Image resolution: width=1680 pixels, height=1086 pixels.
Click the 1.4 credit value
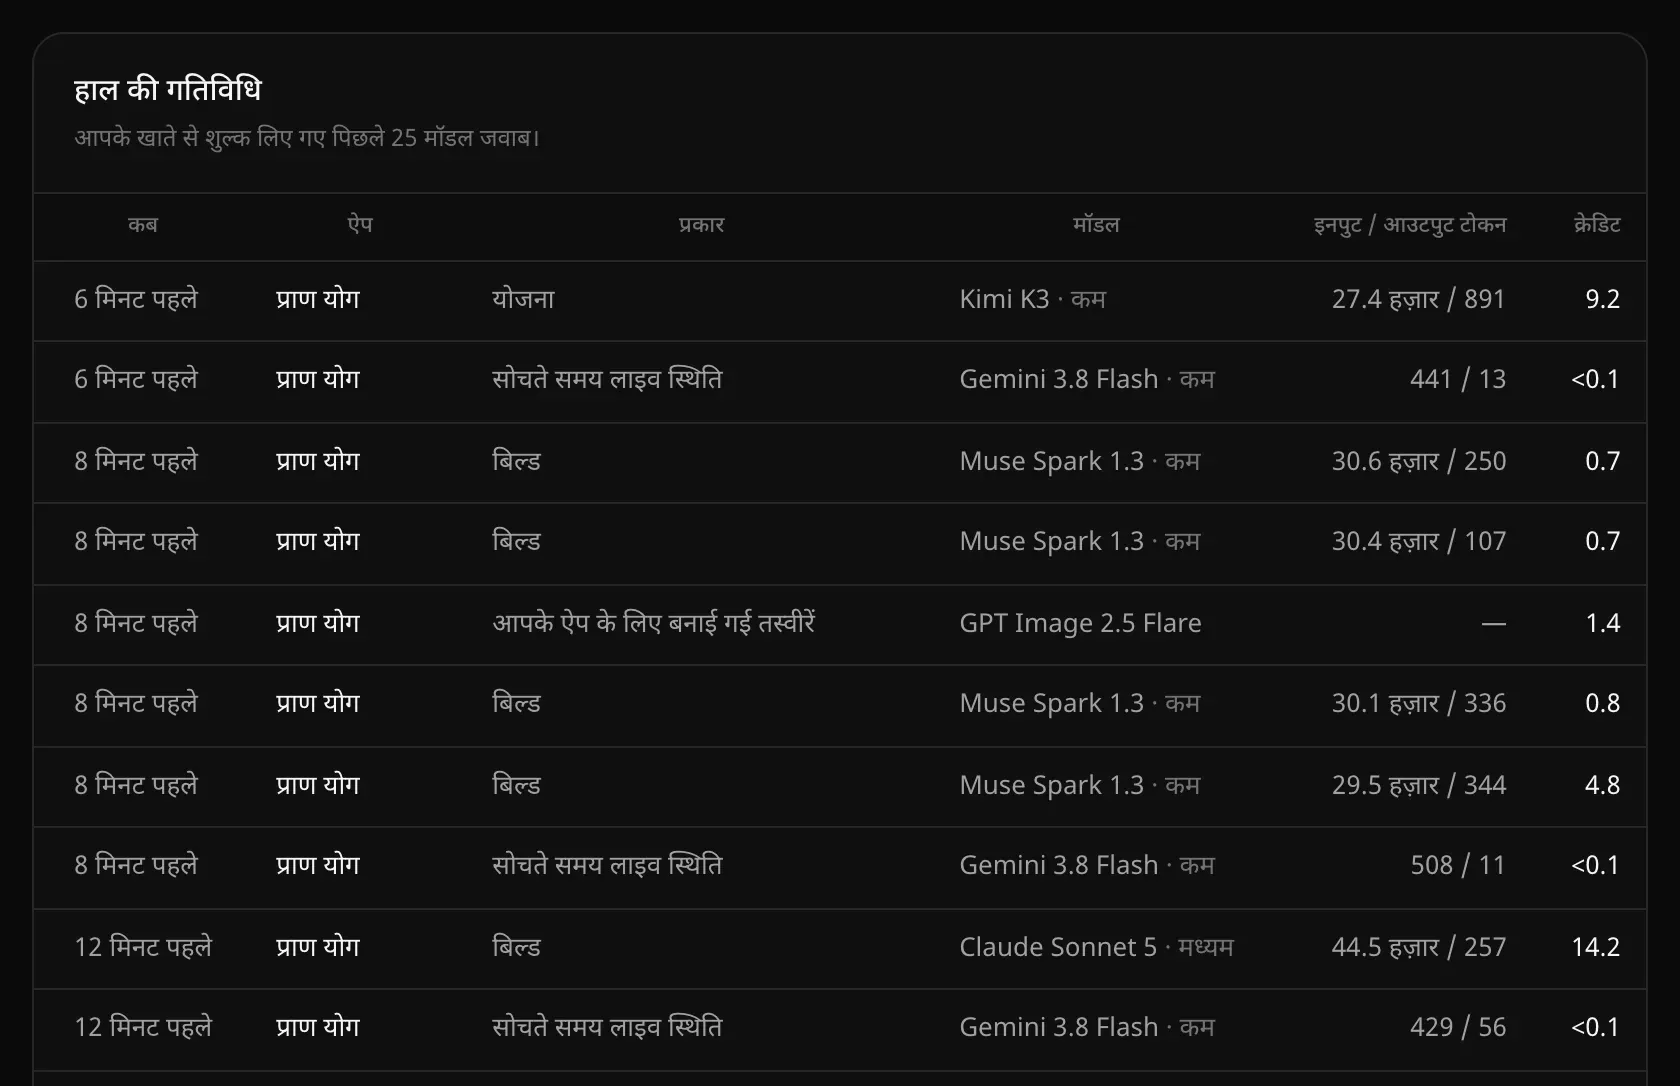click(x=1602, y=623)
